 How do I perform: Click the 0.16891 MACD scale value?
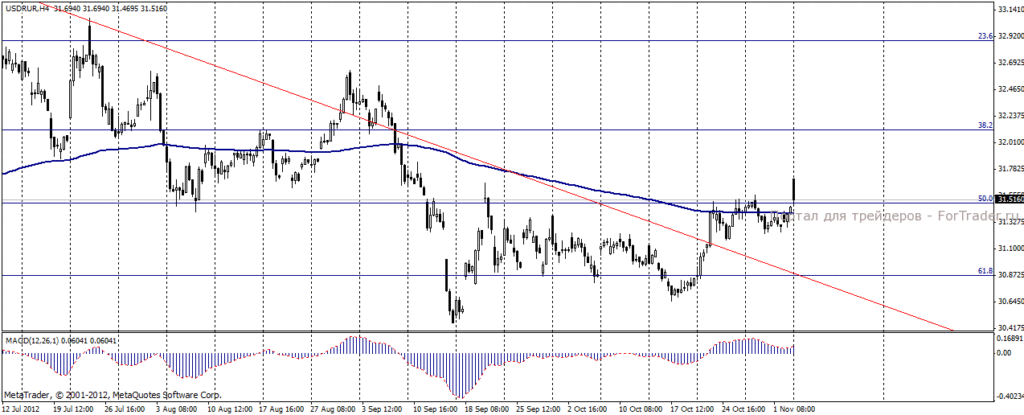coord(1008,339)
